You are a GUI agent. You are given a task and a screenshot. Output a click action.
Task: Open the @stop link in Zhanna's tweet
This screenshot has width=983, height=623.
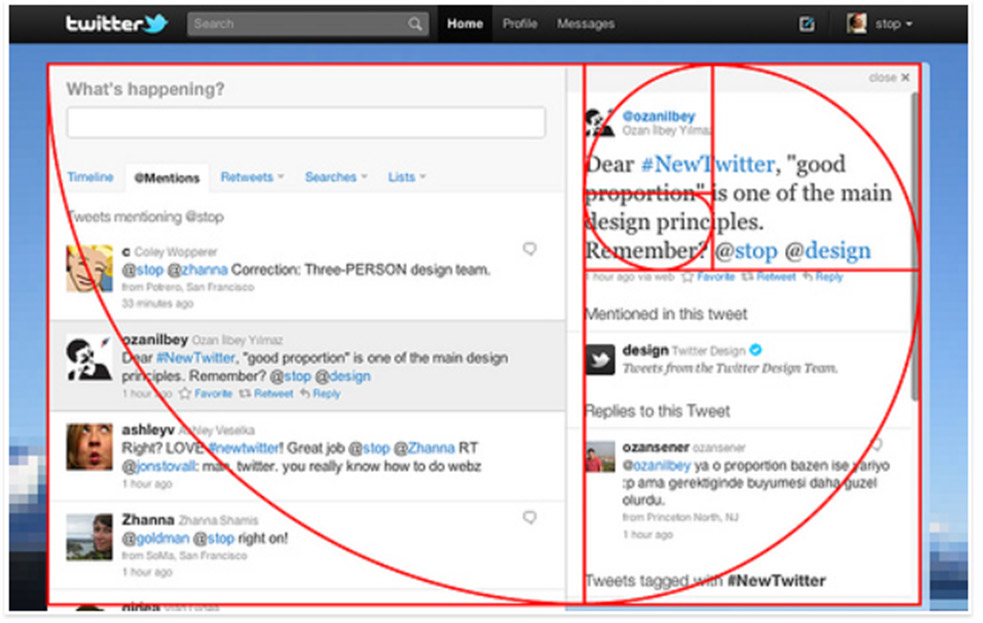(x=214, y=538)
